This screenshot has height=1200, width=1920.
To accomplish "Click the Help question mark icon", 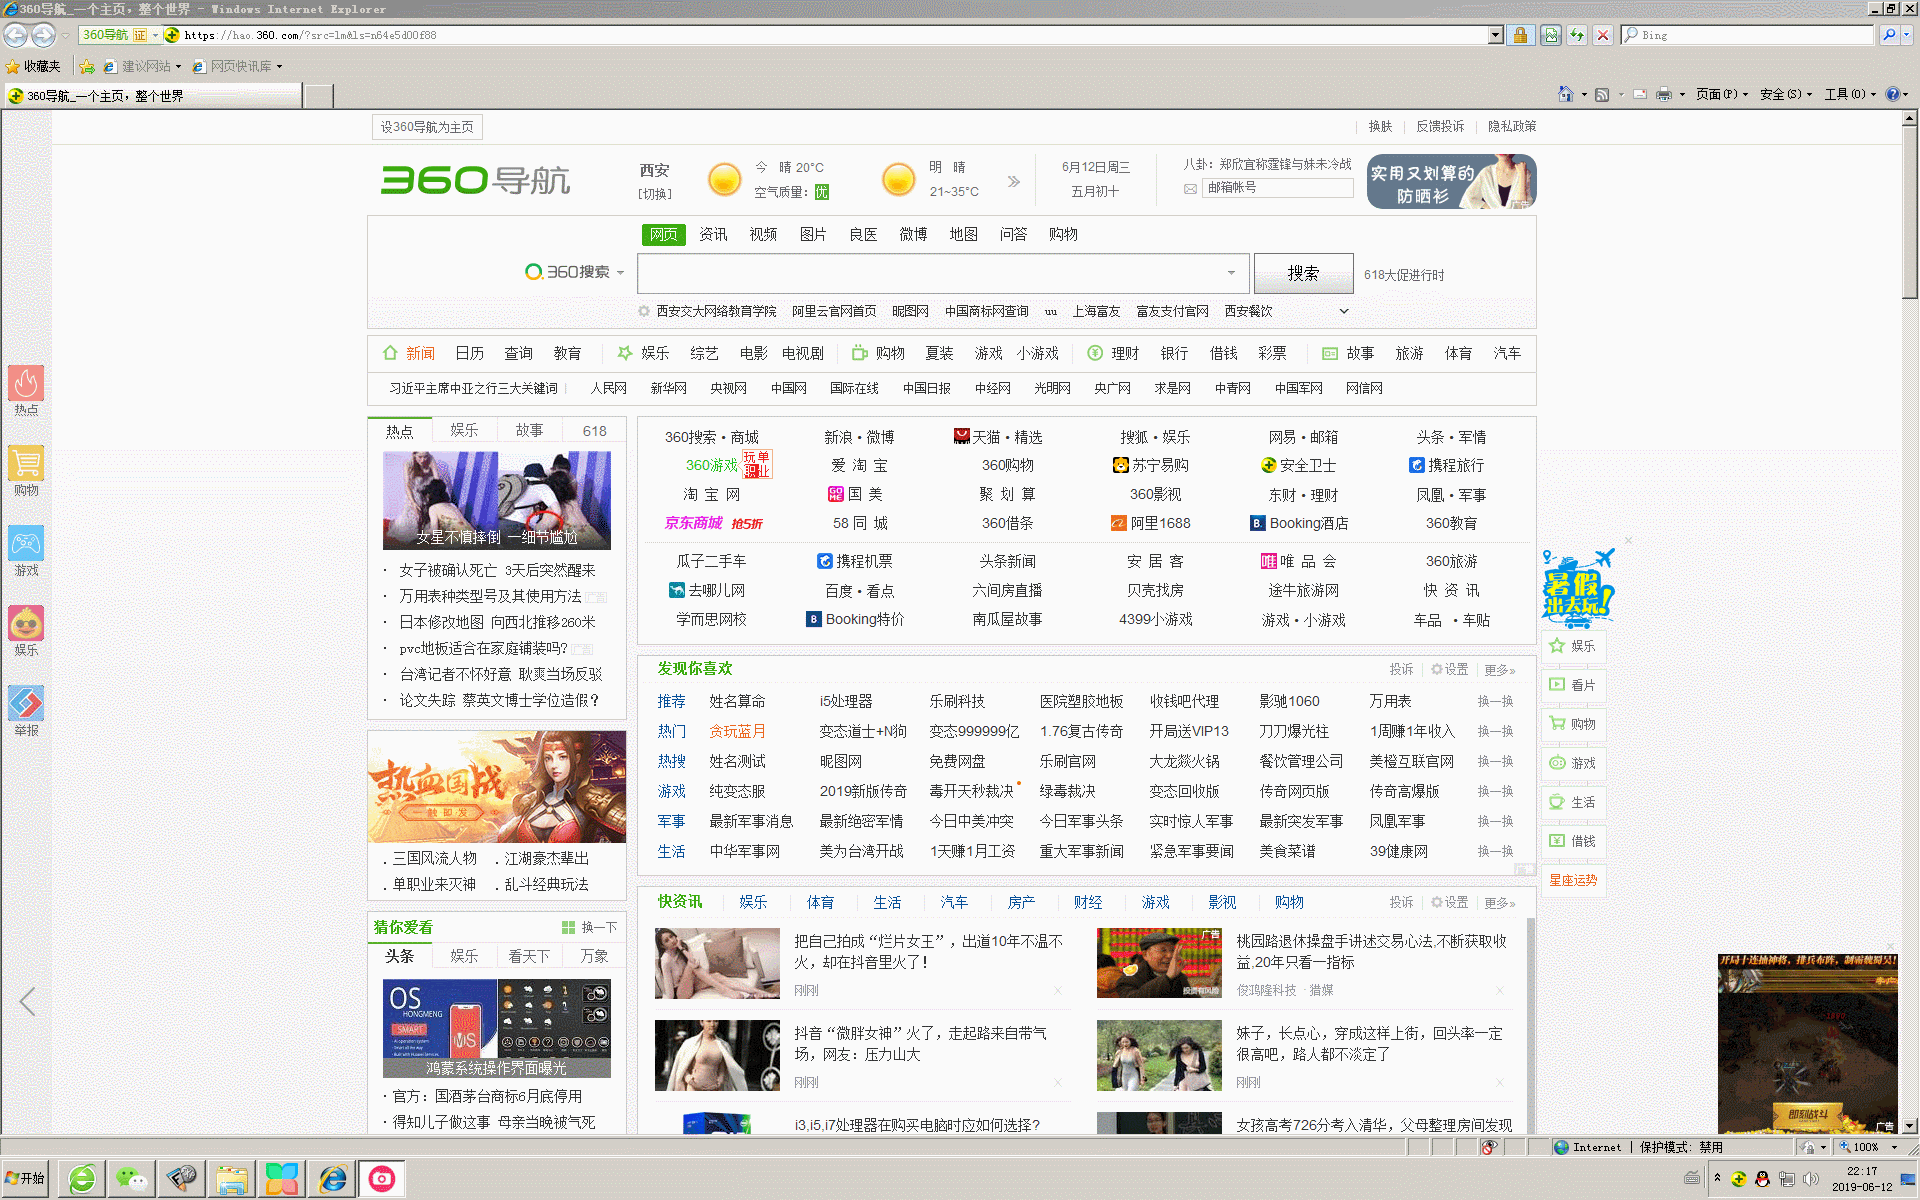I will tap(1892, 94).
